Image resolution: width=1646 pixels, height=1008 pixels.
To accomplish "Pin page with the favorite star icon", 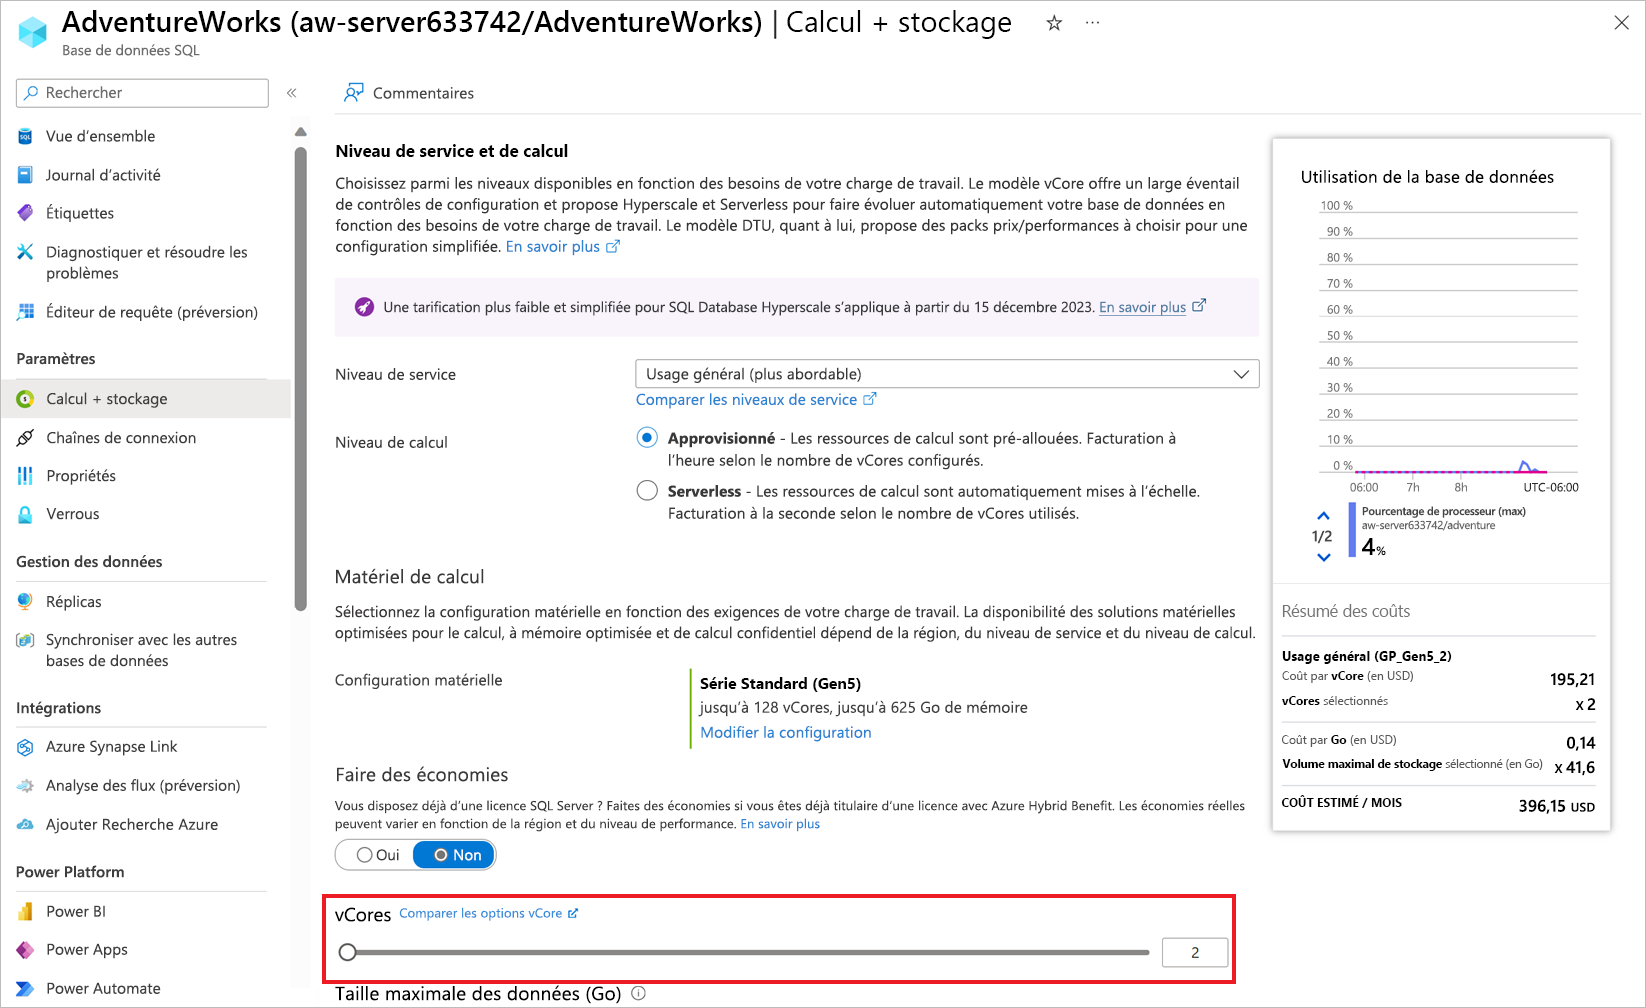I will coord(1054,23).
